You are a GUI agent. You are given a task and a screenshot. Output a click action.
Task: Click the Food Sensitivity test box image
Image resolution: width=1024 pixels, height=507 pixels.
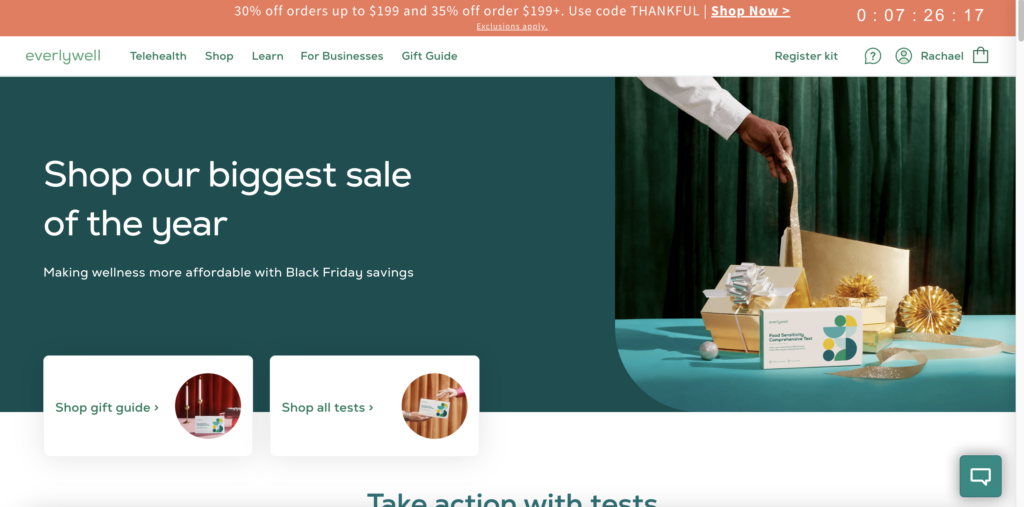click(811, 338)
